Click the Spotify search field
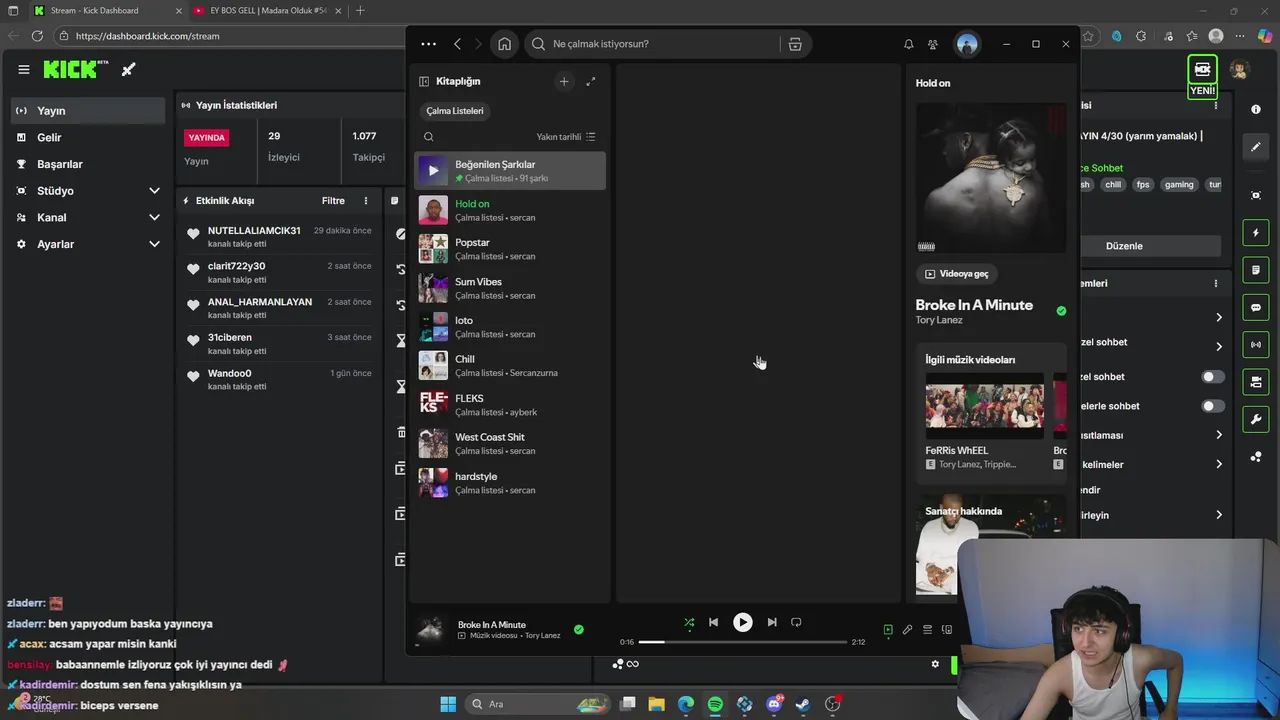 click(655, 44)
